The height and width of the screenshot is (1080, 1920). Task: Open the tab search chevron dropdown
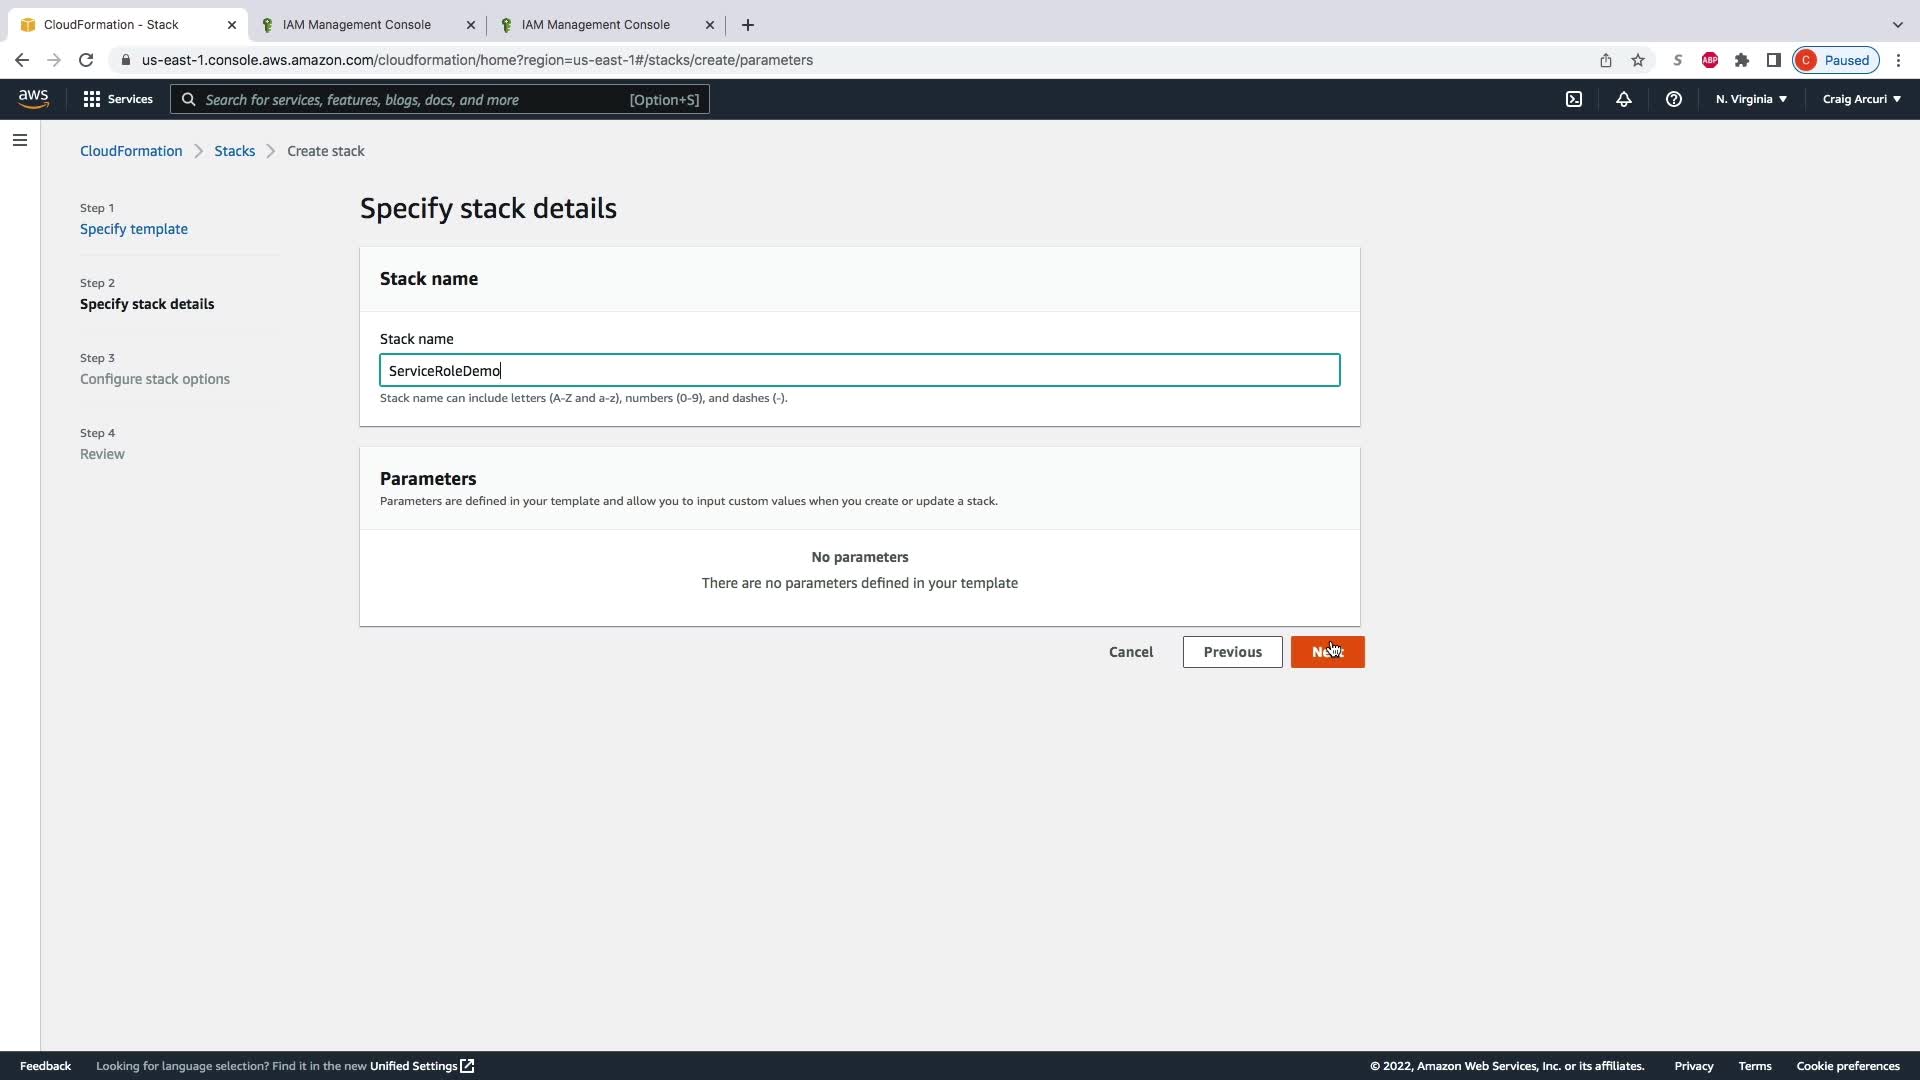click(1897, 24)
